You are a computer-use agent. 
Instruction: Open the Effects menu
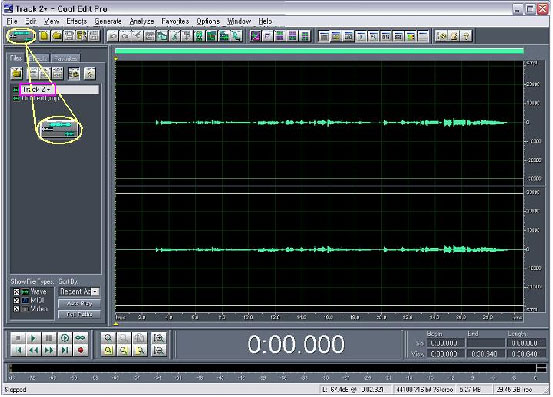click(x=77, y=21)
